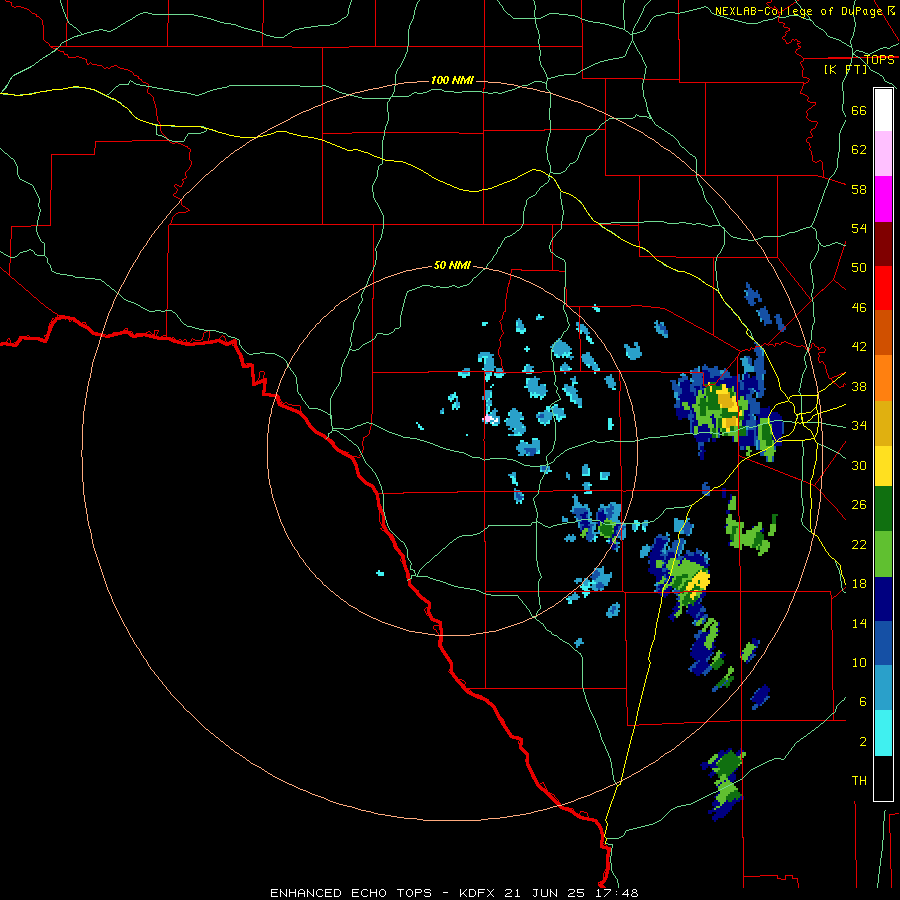Viewport: 900px width, 900px height.
Task: Click the 'TOPS' legend title
Action: point(879,59)
